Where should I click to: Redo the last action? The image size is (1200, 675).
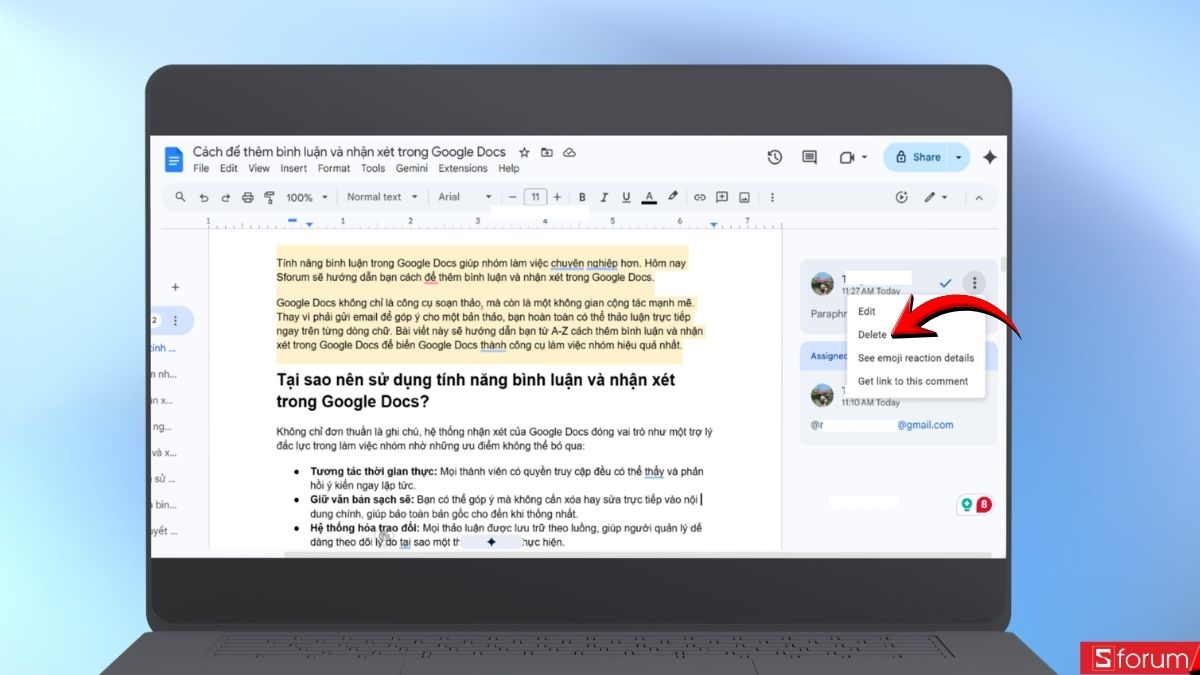(x=226, y=197)
